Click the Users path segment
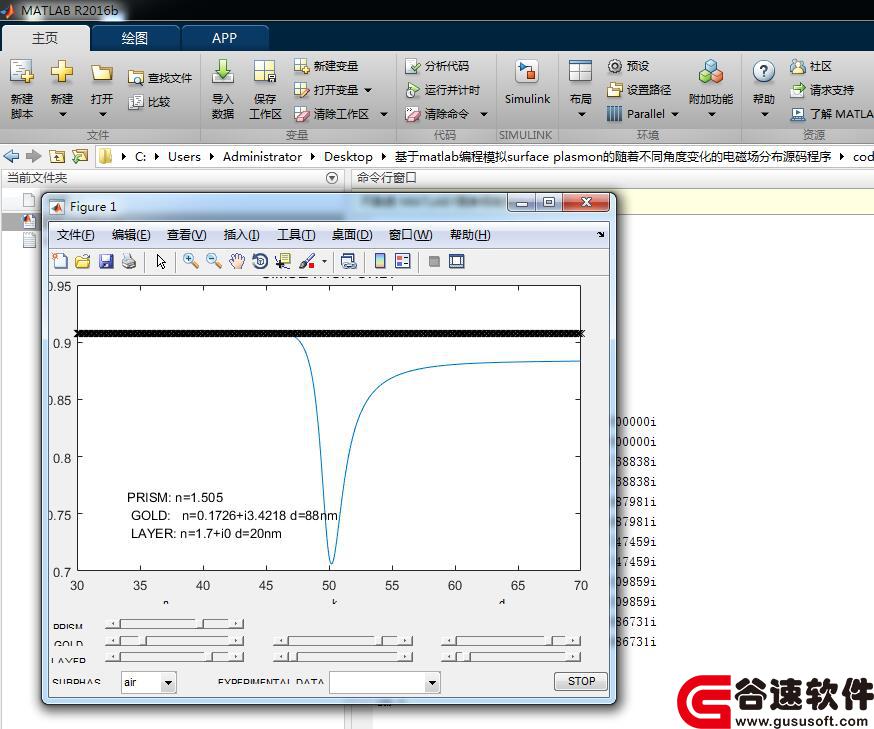Image resolution: width=874 pixels, height=729 pixels. coord(184,157)
